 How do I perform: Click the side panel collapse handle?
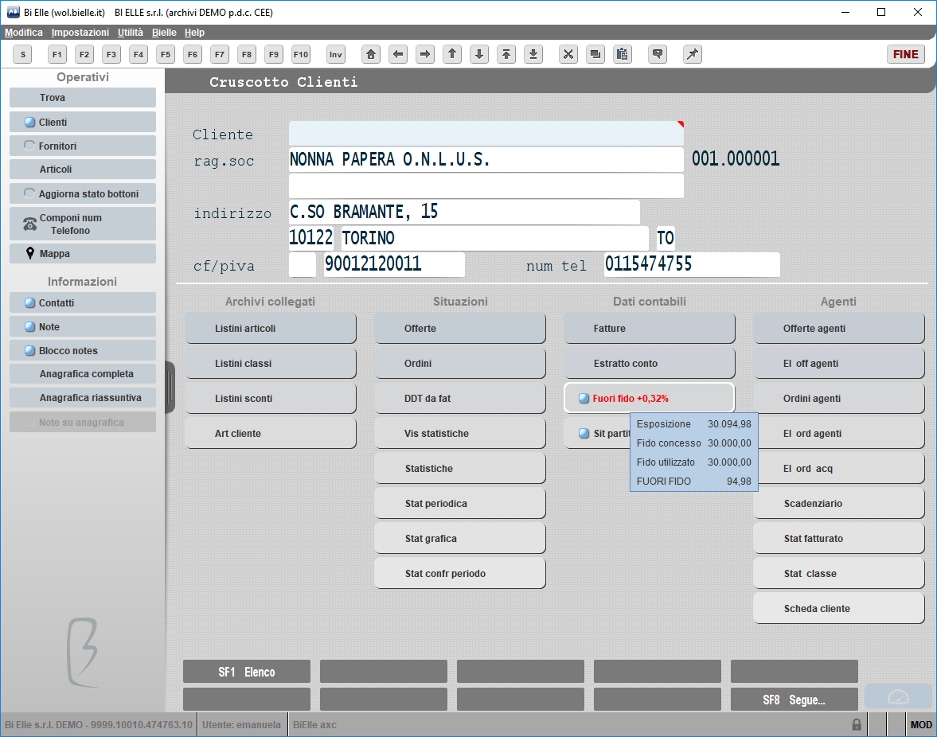pyautogui.click(x=170, y=387)
